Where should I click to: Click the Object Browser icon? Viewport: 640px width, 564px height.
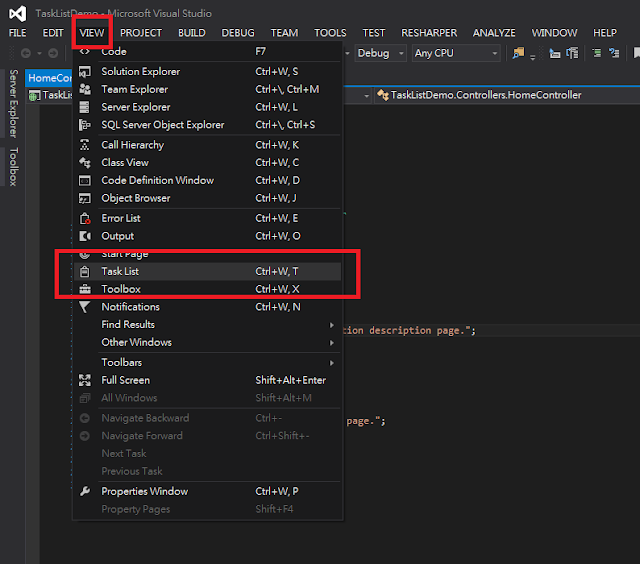84,198
